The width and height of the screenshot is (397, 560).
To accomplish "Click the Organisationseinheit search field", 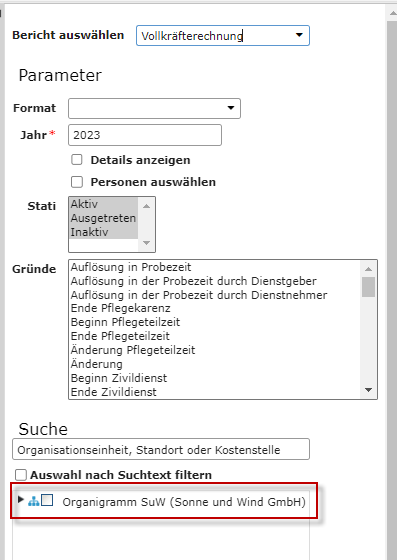I will pyautogui.click(x=161, y=449).
